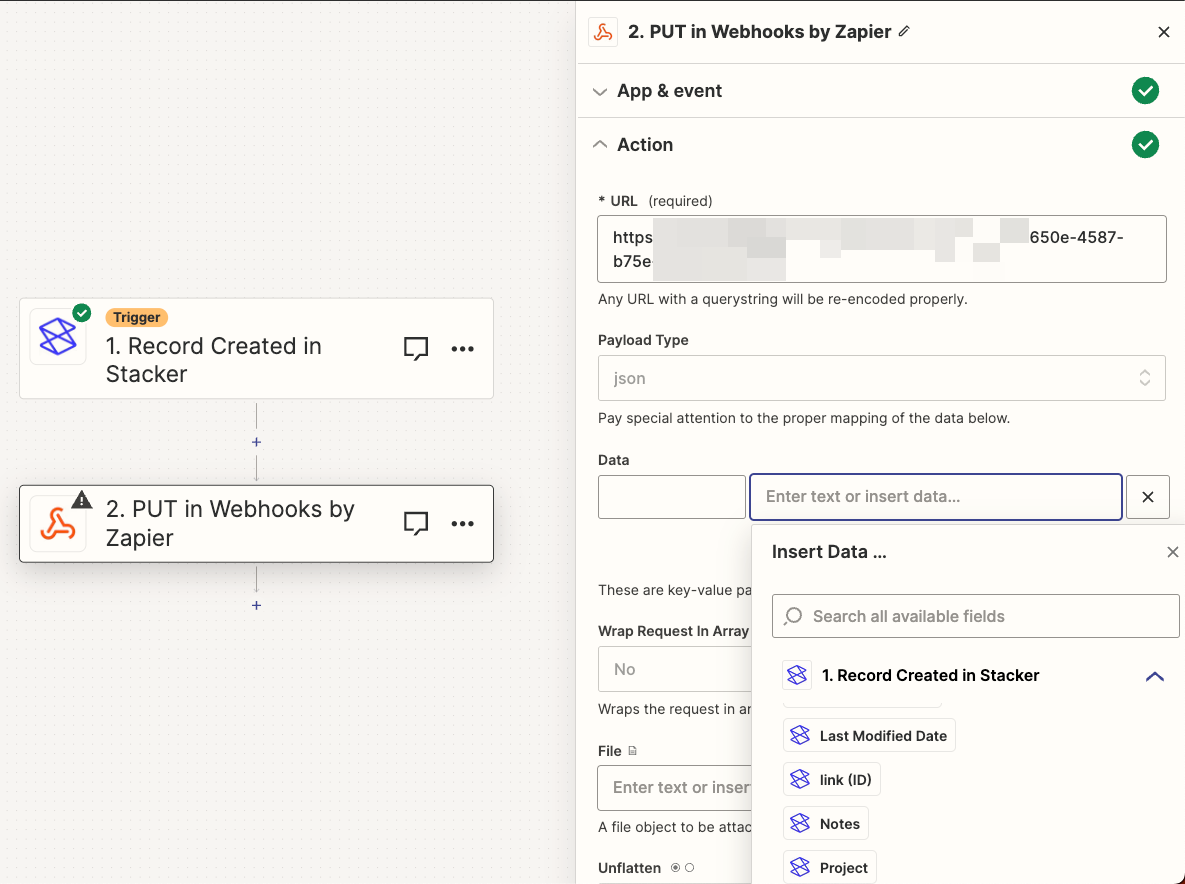Select the Record Created in Stacker step
Screen dimensions: 1185x884
tap(256, 348)
